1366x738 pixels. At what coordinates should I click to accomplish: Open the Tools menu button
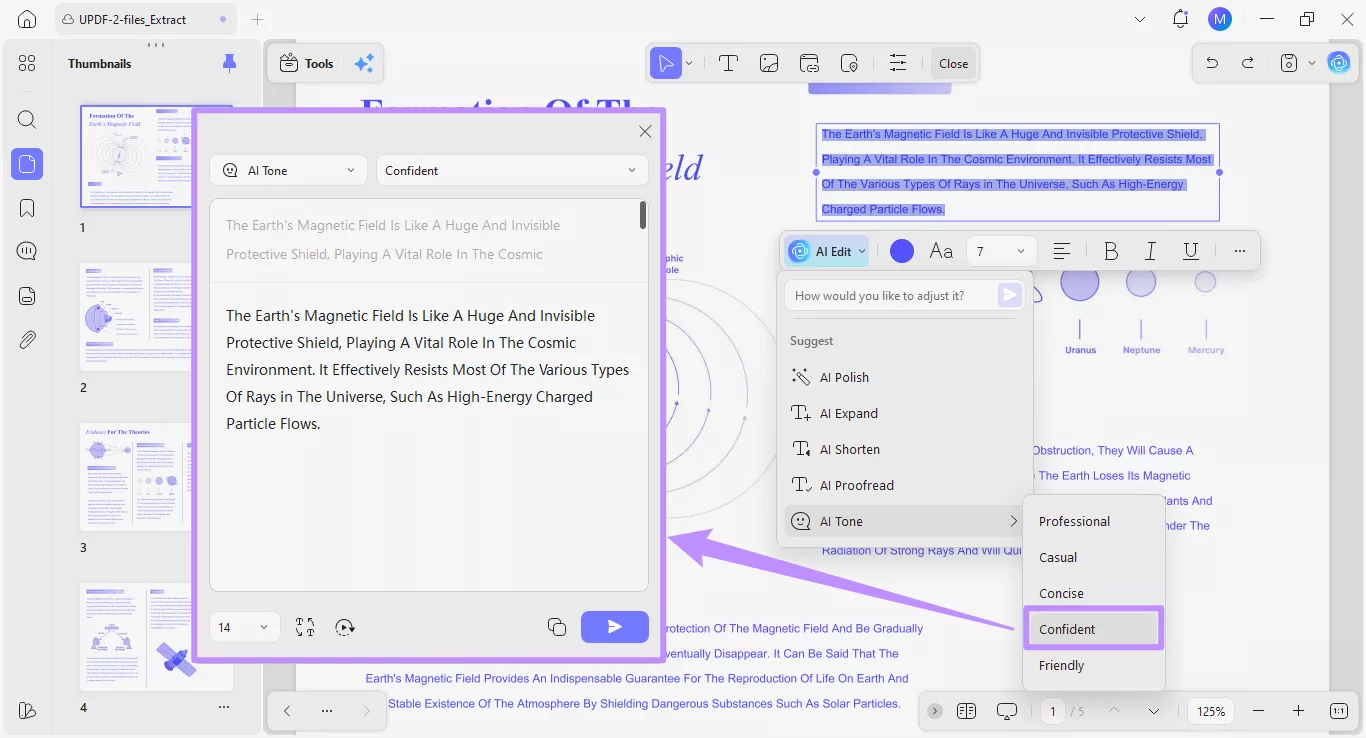307,63
